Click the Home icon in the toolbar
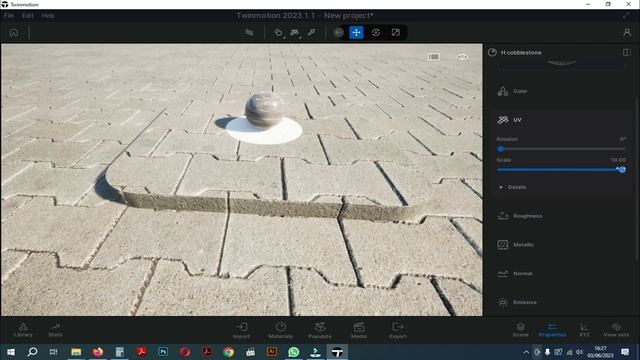This screenshot has height=360, width=640. tap(13, 32)
